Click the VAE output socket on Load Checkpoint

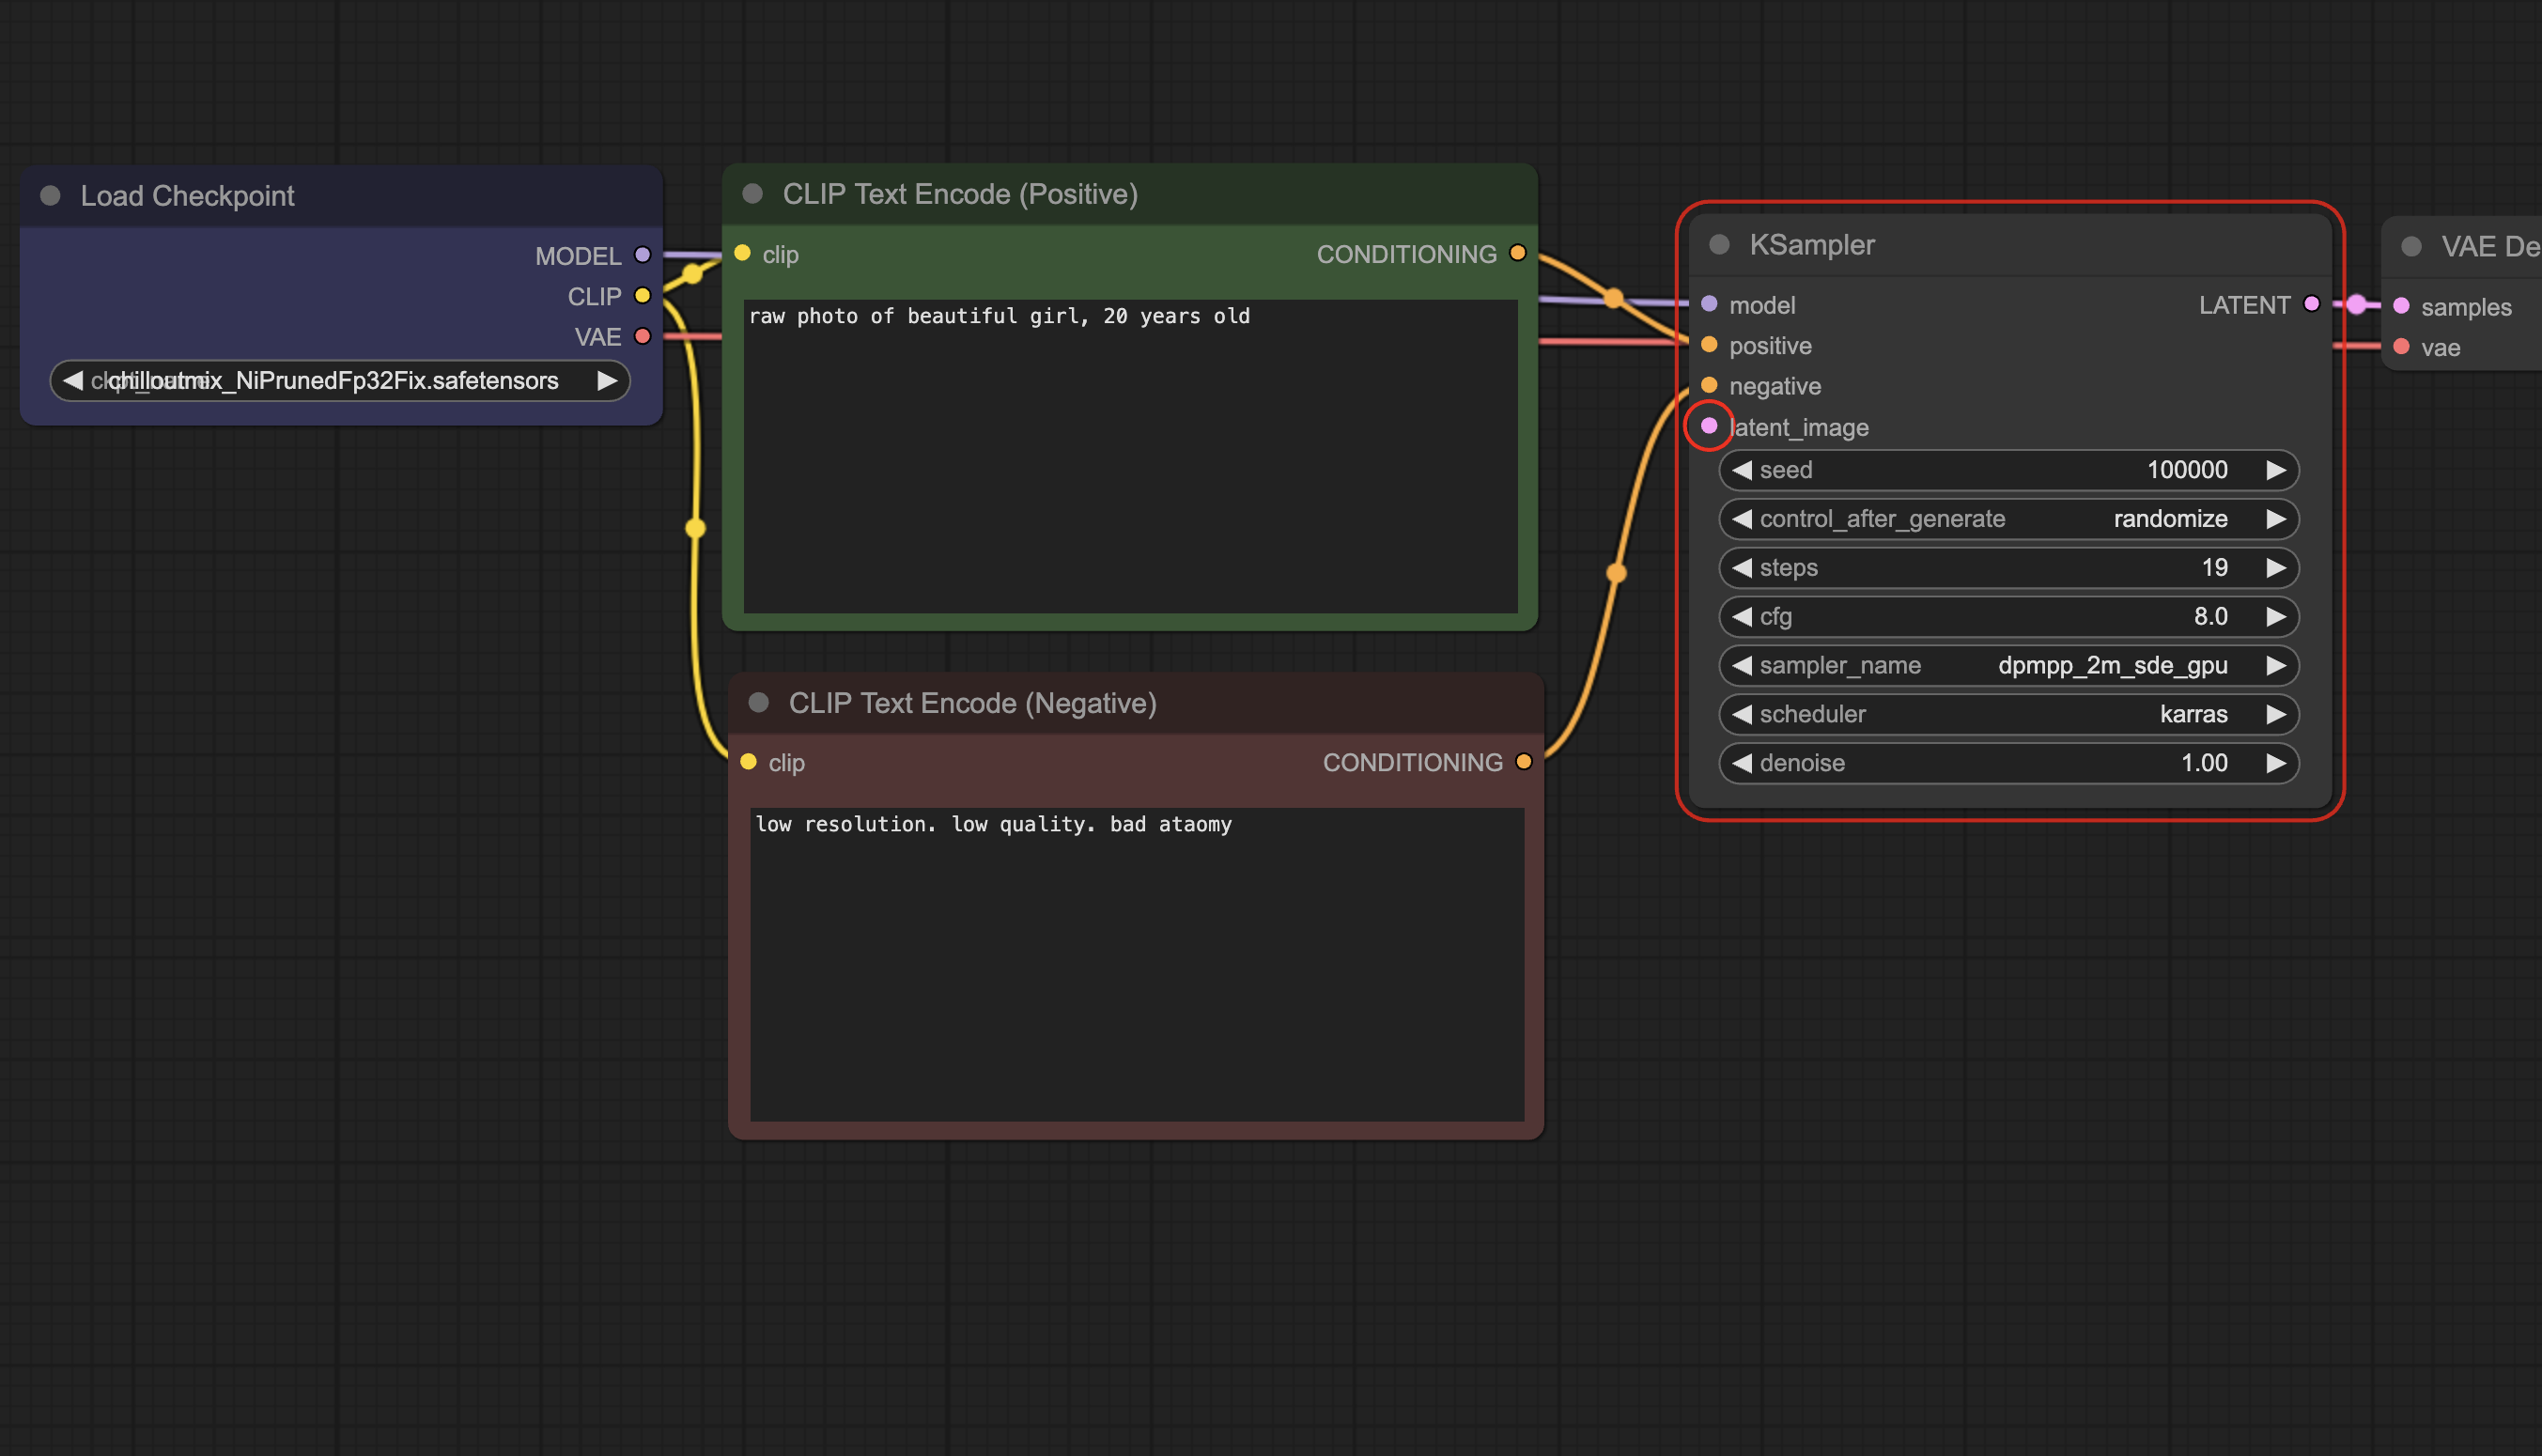pos(643,336)
